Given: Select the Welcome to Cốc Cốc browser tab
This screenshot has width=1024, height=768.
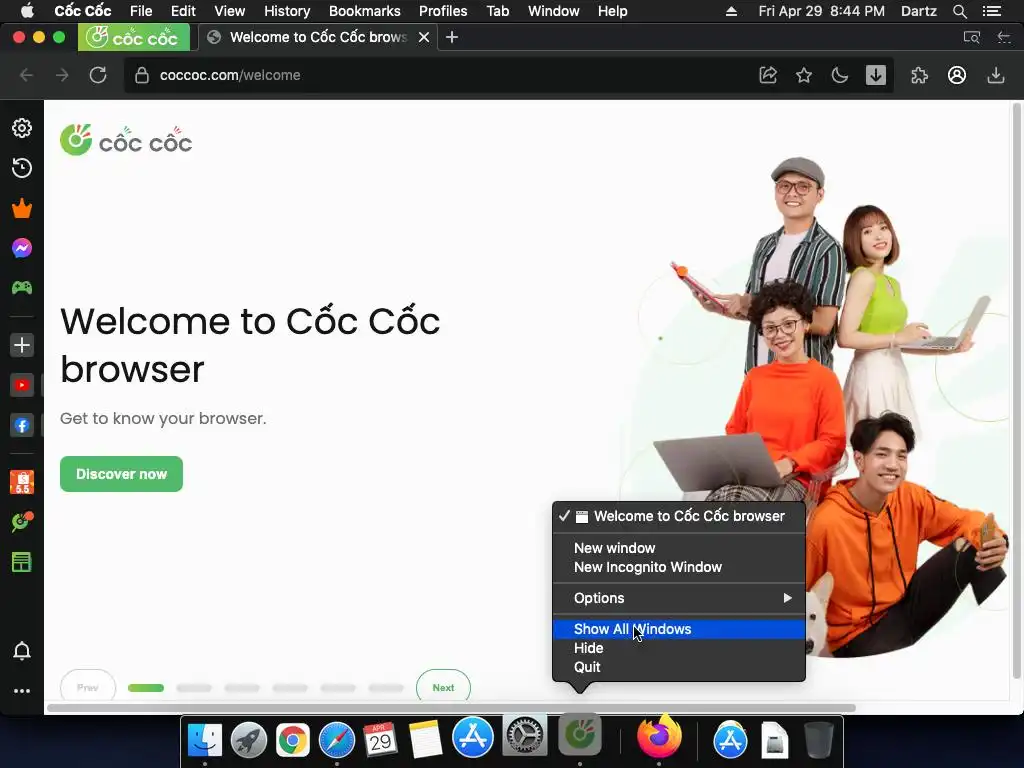Looking at the screenshot, I should pos(317,37).
